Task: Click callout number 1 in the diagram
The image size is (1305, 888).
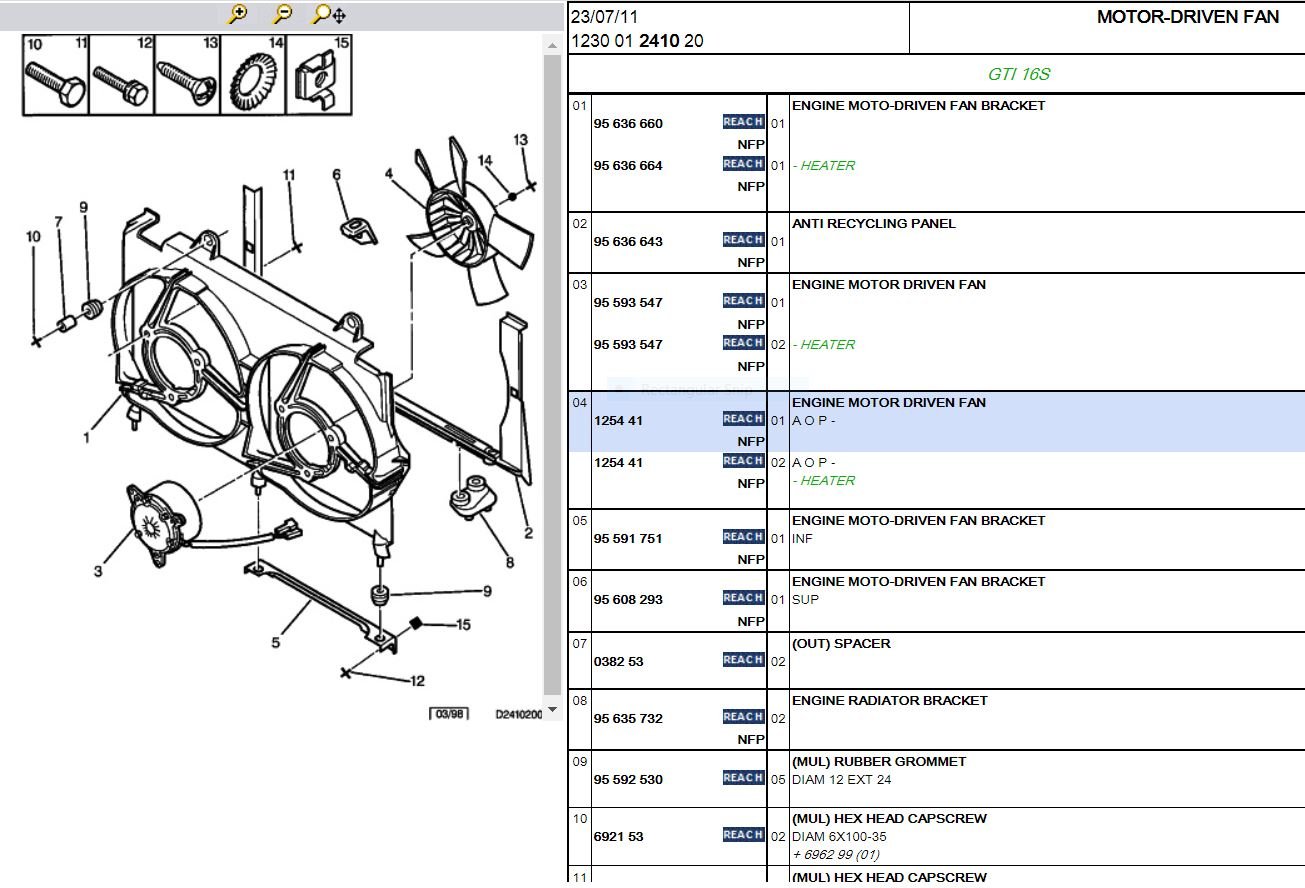Action: [87, 437]
